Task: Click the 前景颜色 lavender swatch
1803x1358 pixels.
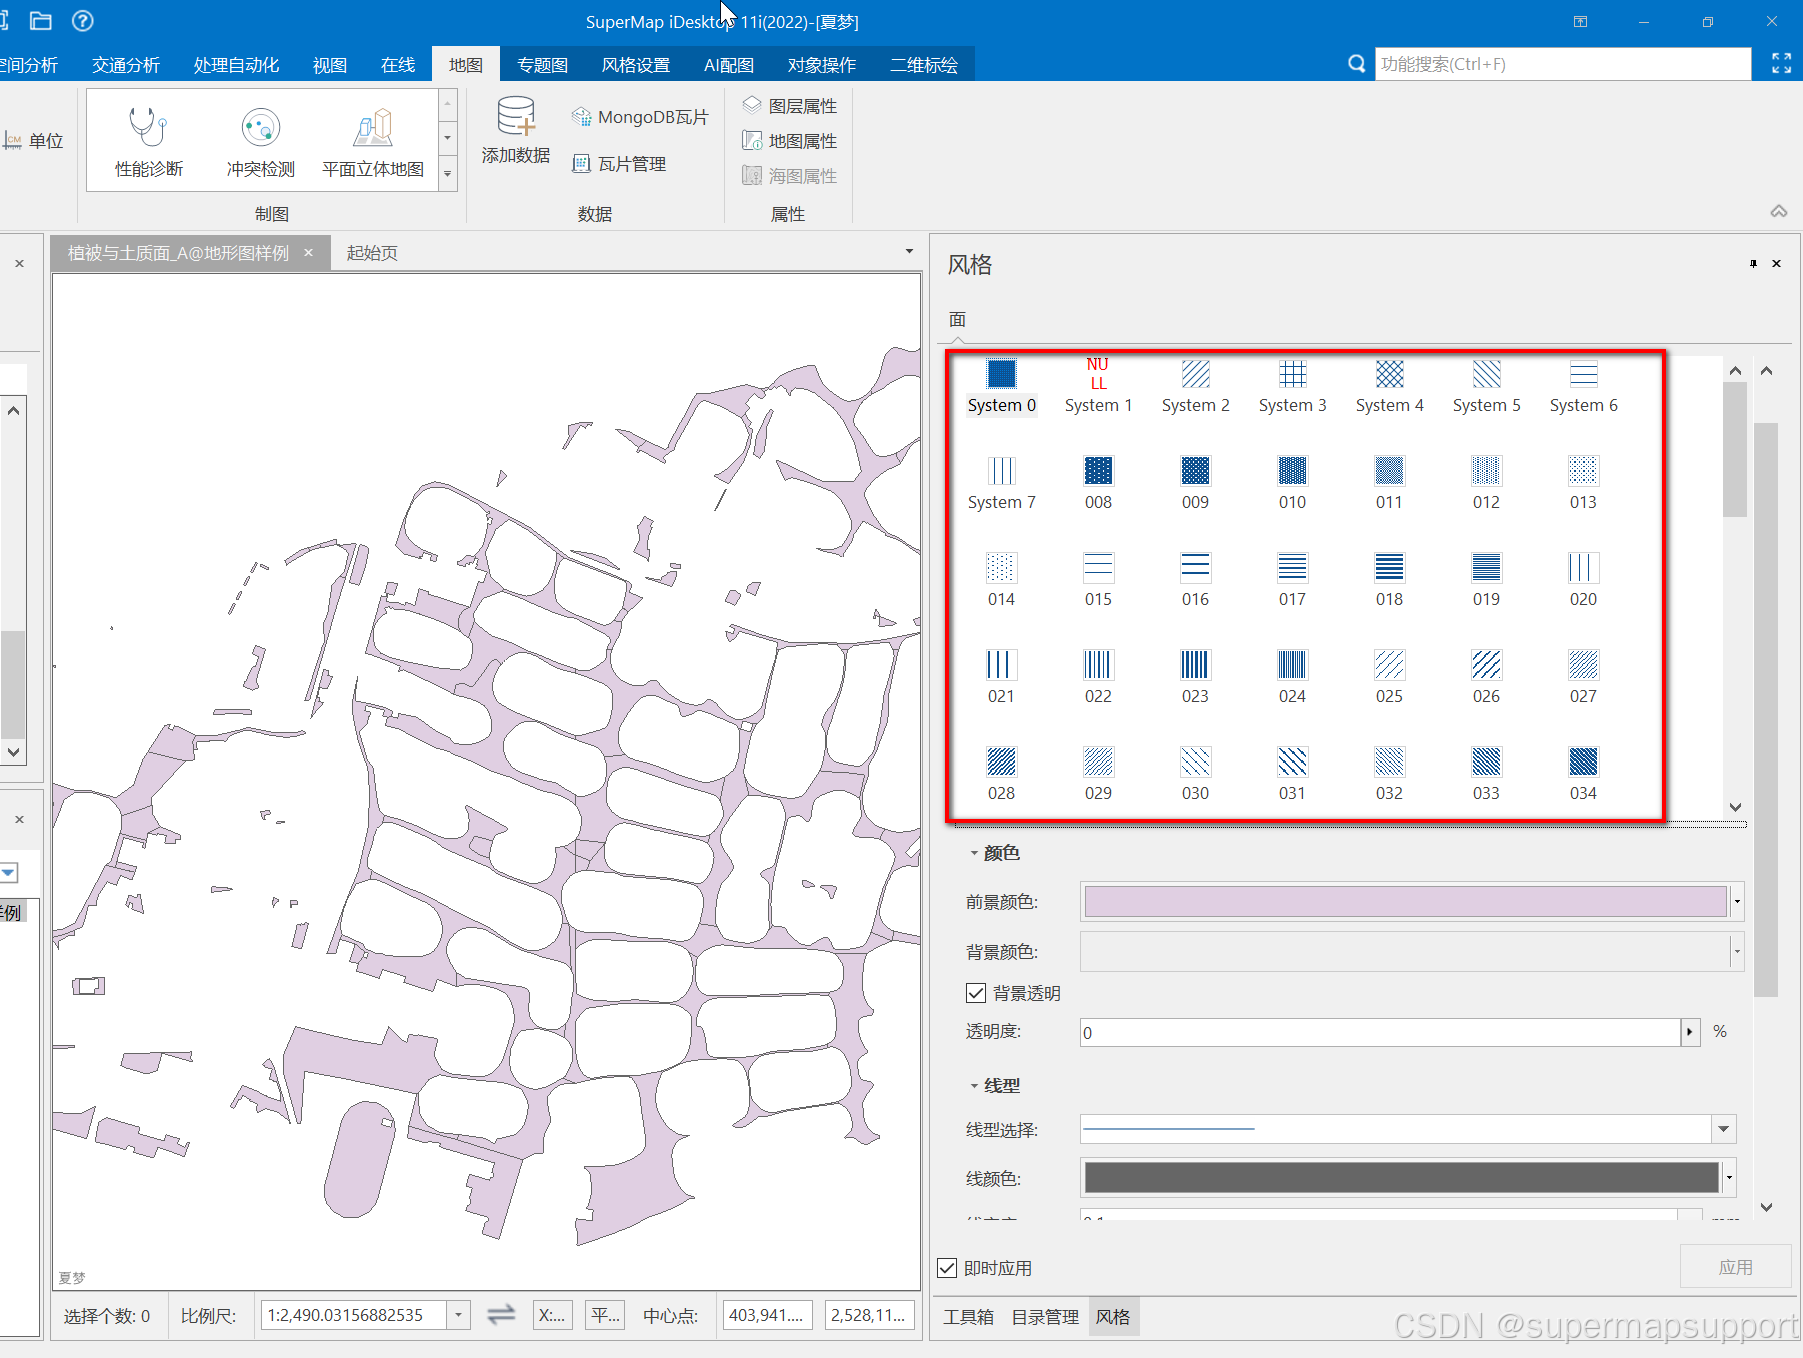Action: 1405,902
